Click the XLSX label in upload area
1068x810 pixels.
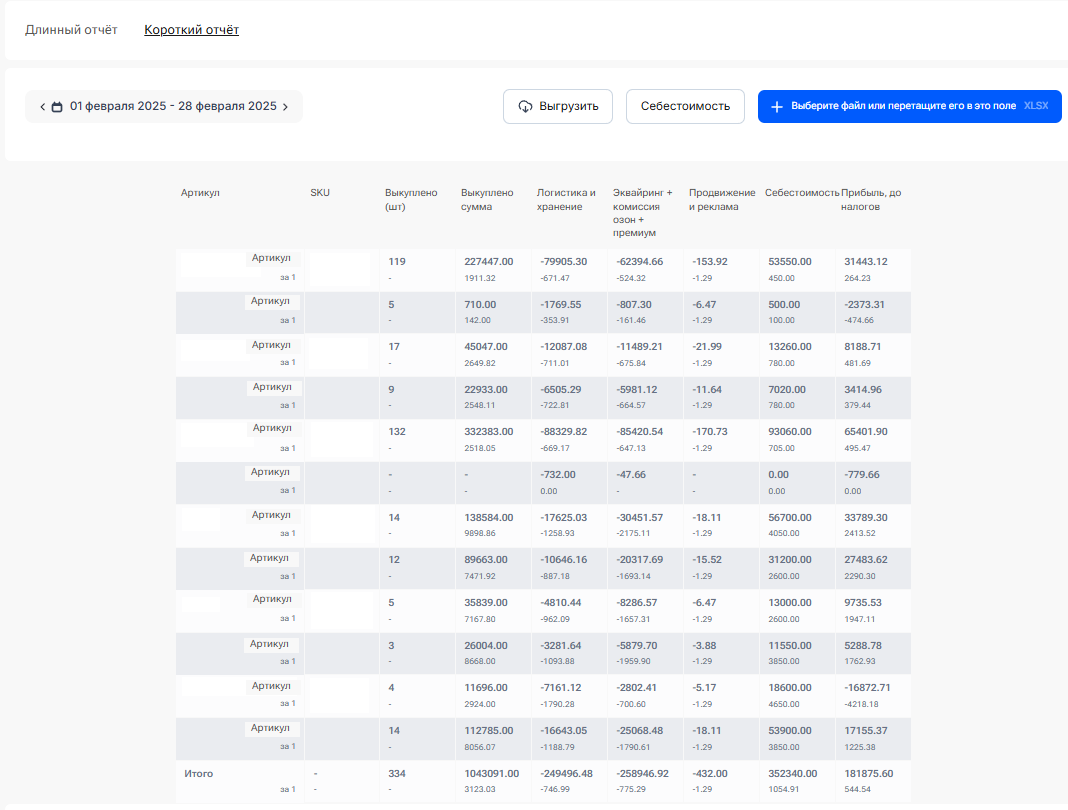coord(1036,106)
